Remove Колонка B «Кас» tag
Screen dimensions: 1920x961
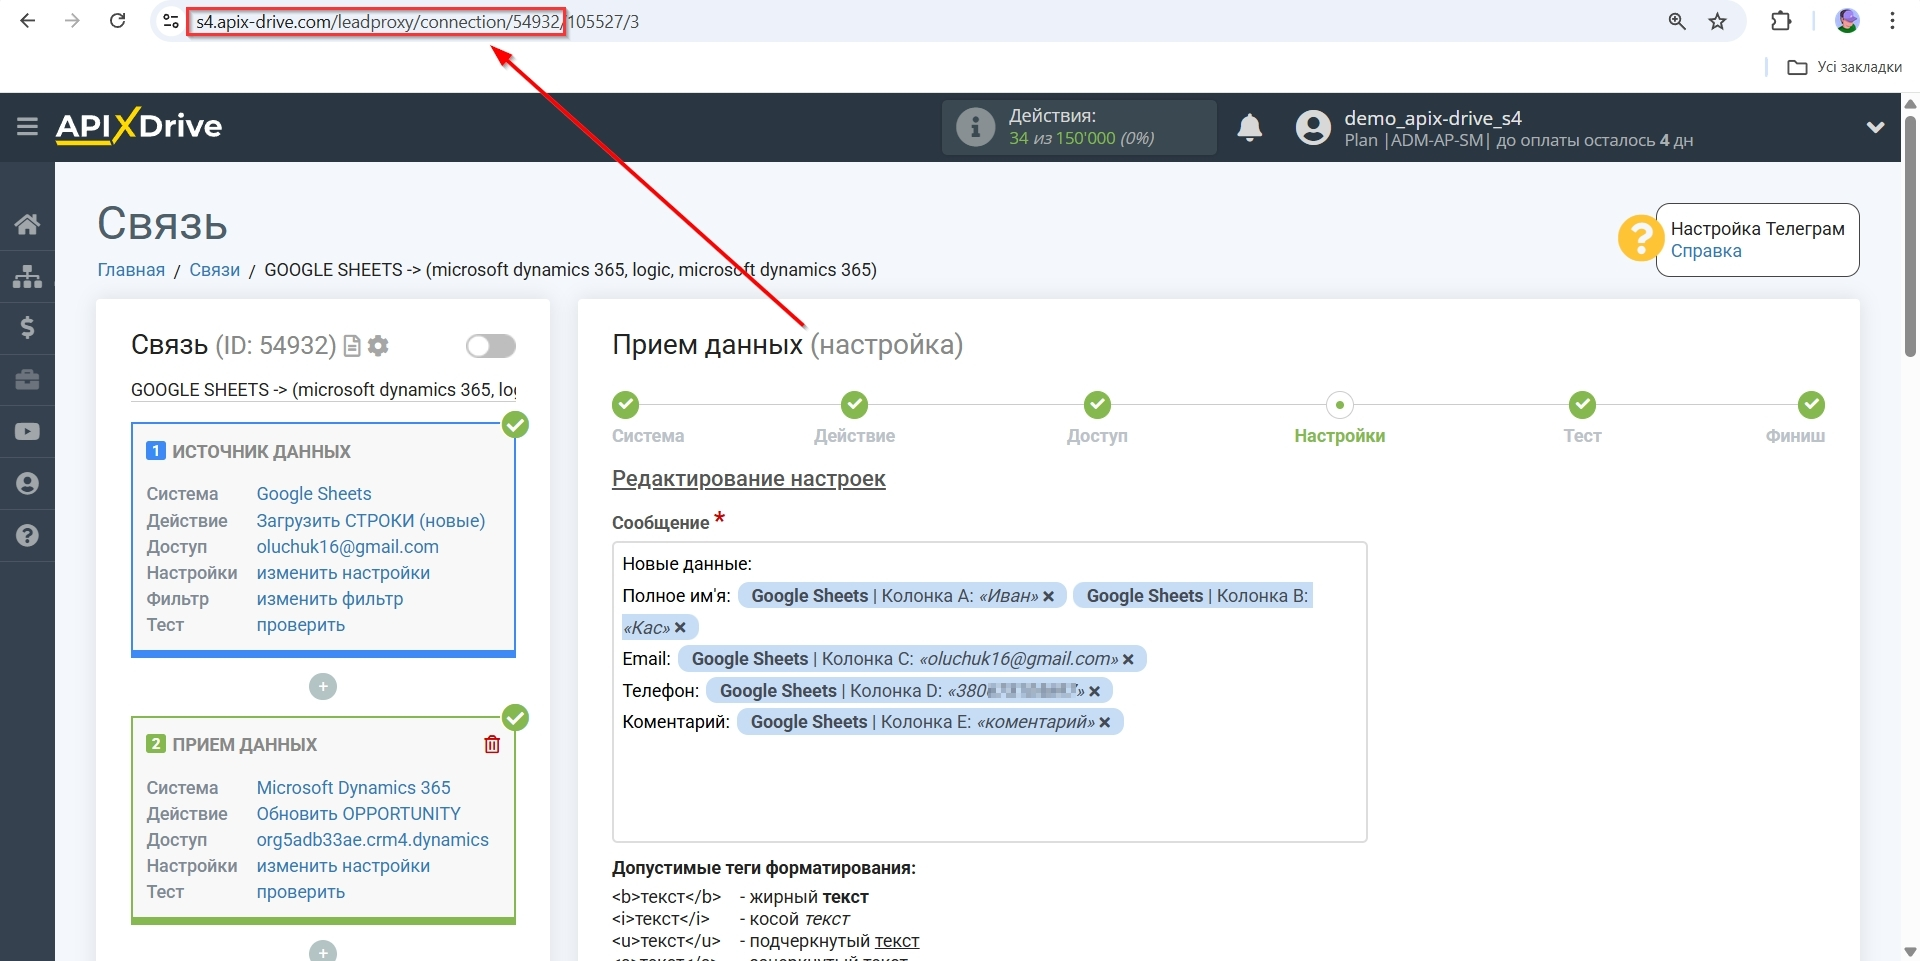680,628
